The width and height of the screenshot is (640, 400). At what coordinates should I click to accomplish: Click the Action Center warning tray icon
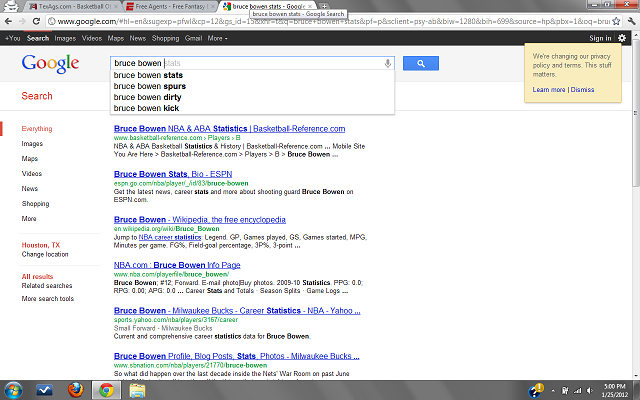(x=535, y=391)
